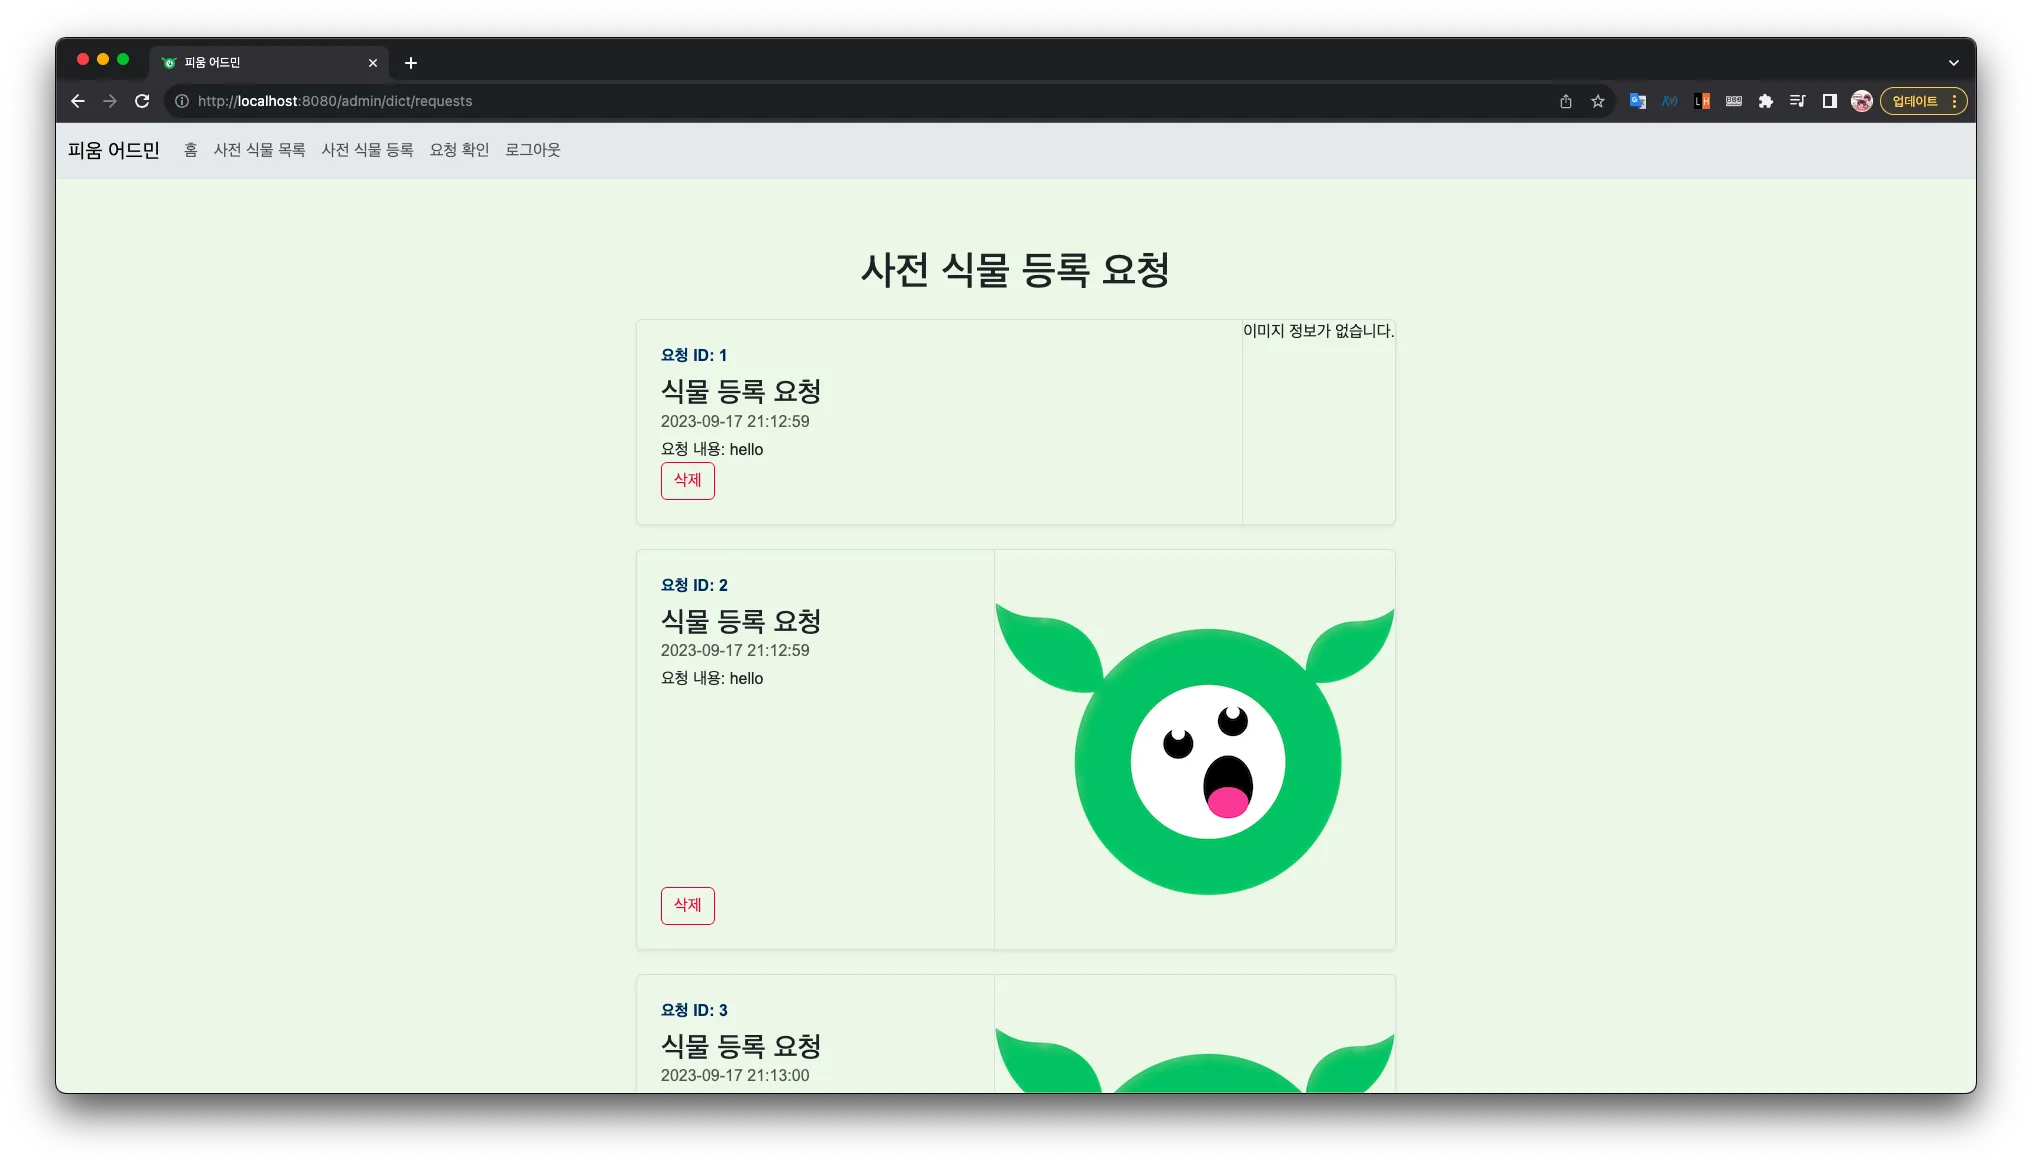Delete request ID 1 with 삭제 button
The width and height of the screenshot is (2032, 1167).
[x=687, y=481]
